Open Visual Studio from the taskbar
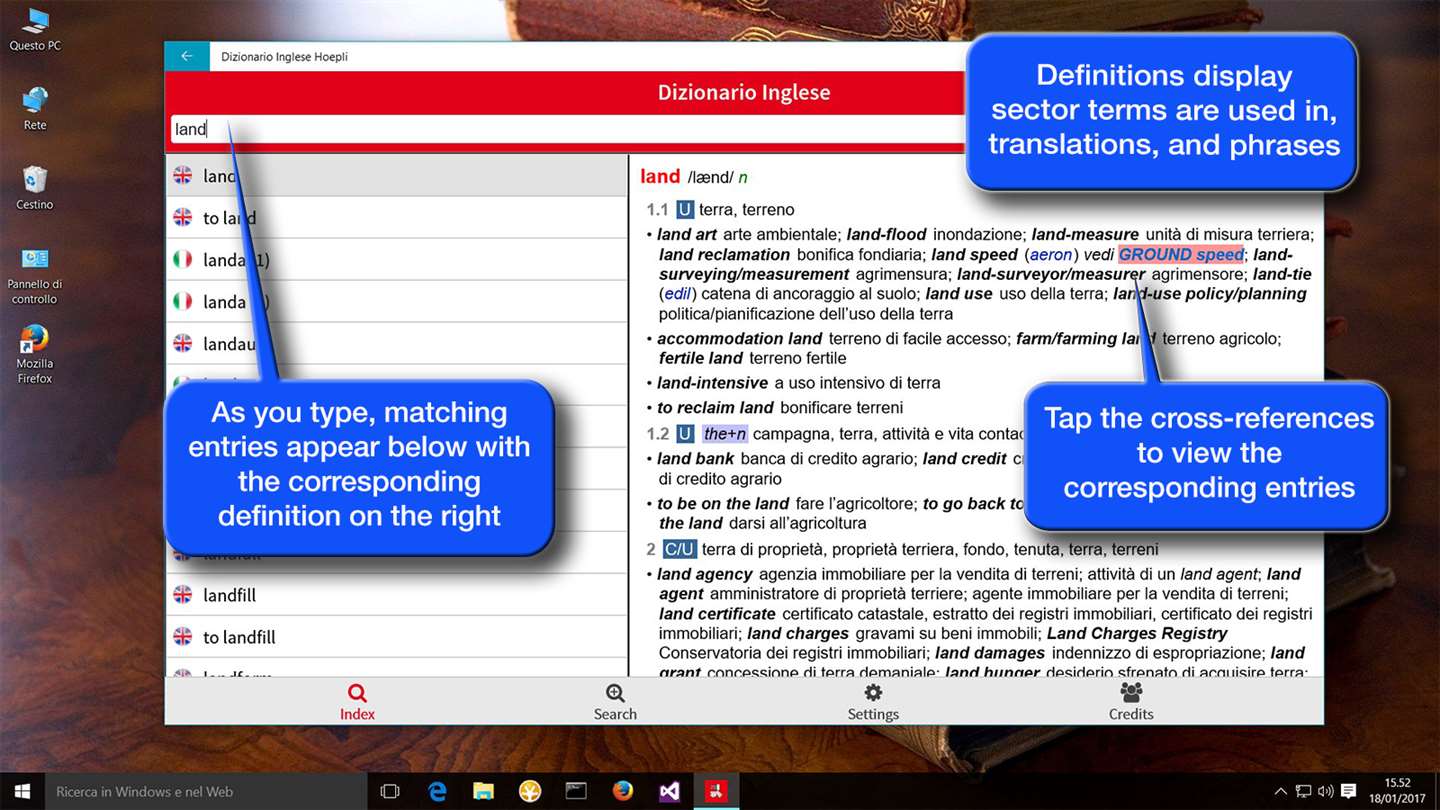This screenshot has width=1440, height=810. pos(669,791)
